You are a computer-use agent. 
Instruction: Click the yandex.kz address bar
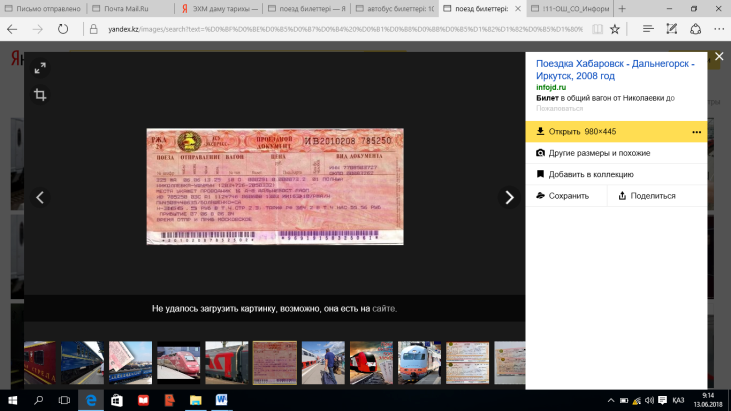pos(345,29)
